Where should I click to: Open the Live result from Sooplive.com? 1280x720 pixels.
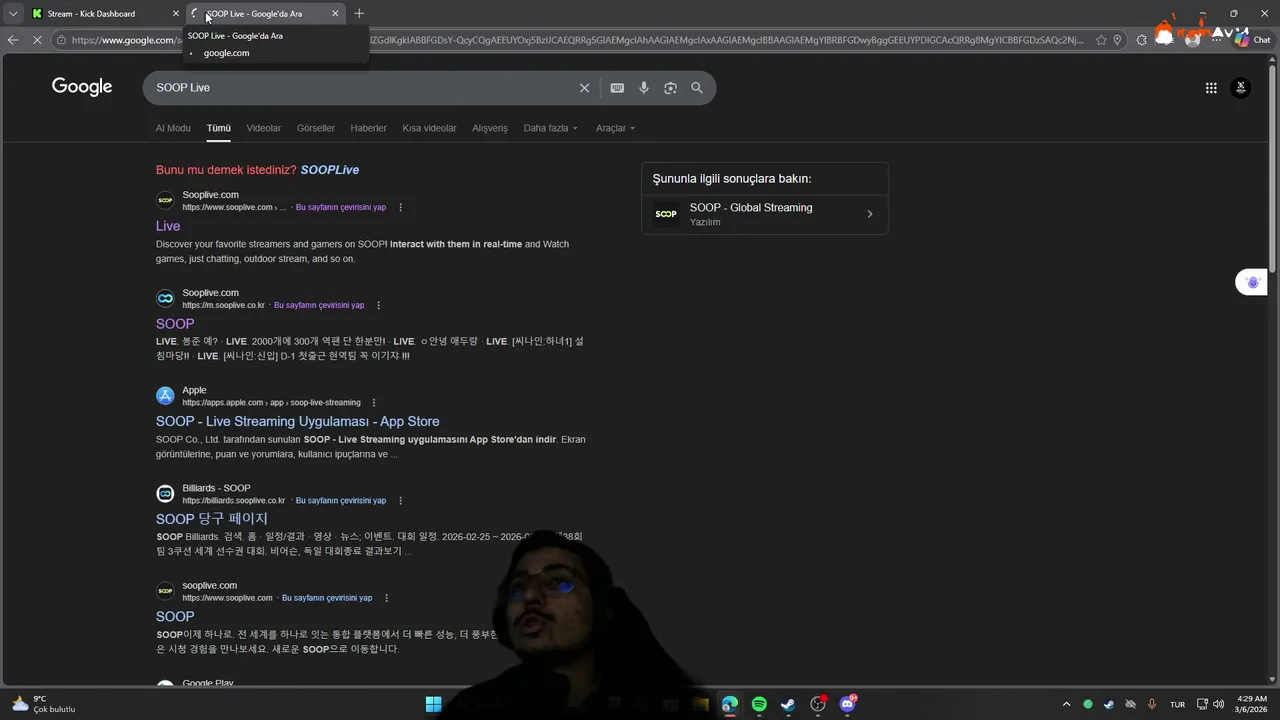tap(168, 226)
